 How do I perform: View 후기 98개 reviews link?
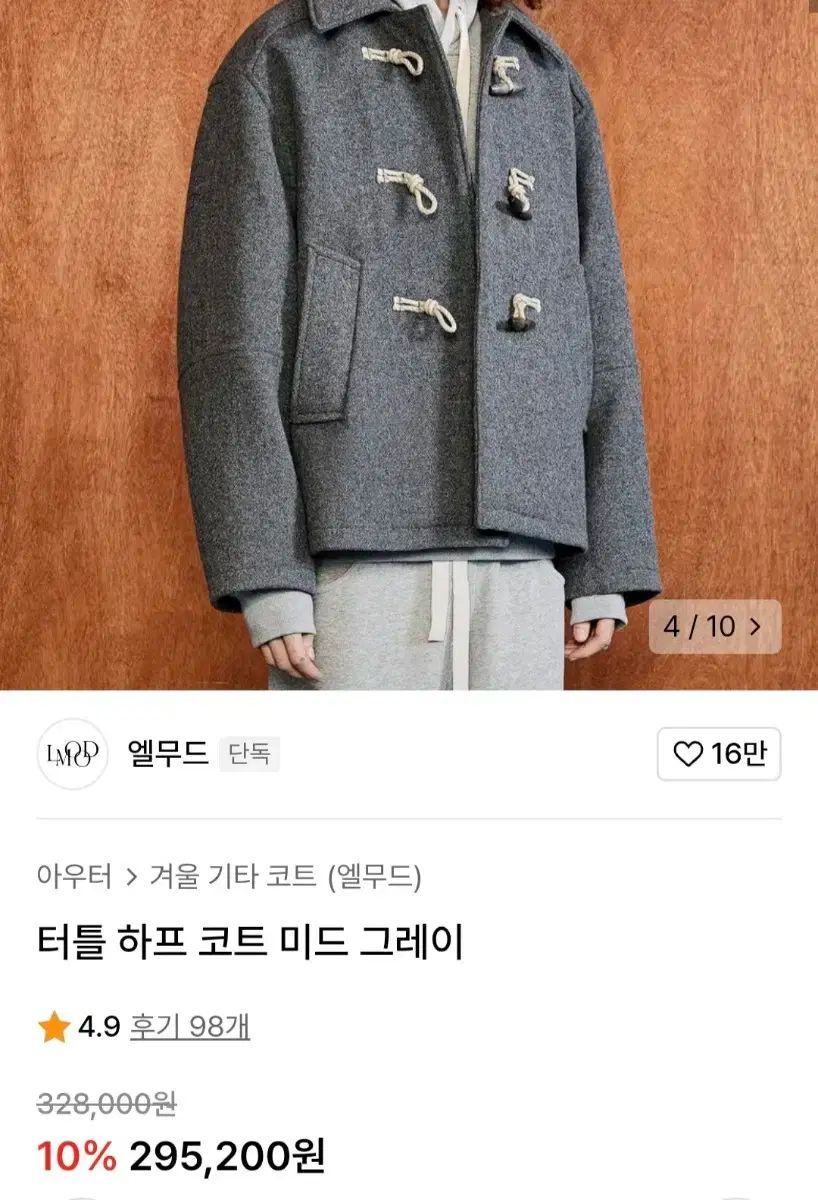(190, 1027)
